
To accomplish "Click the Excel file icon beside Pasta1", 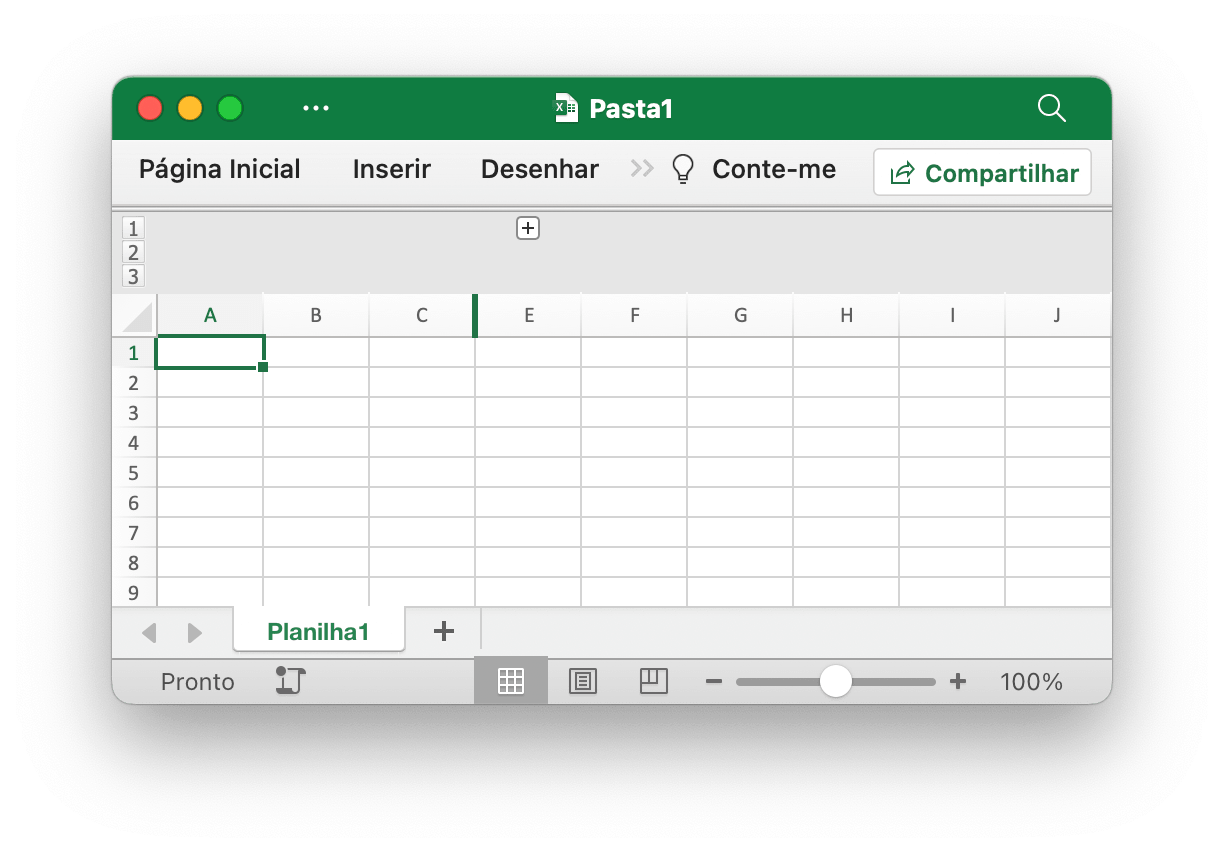I will 567,108.
